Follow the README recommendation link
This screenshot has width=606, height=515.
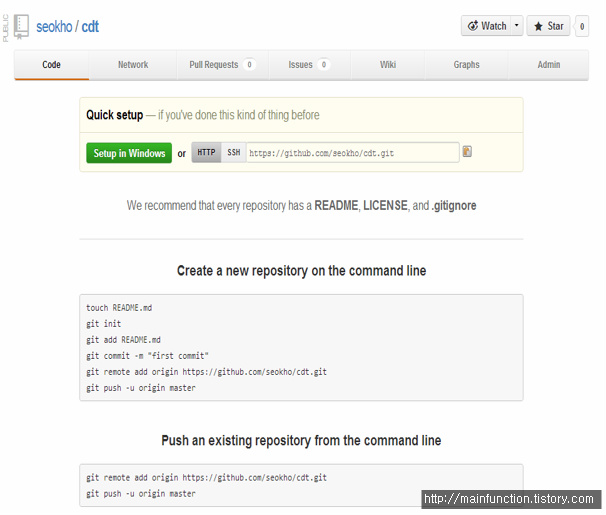[336, 205]
